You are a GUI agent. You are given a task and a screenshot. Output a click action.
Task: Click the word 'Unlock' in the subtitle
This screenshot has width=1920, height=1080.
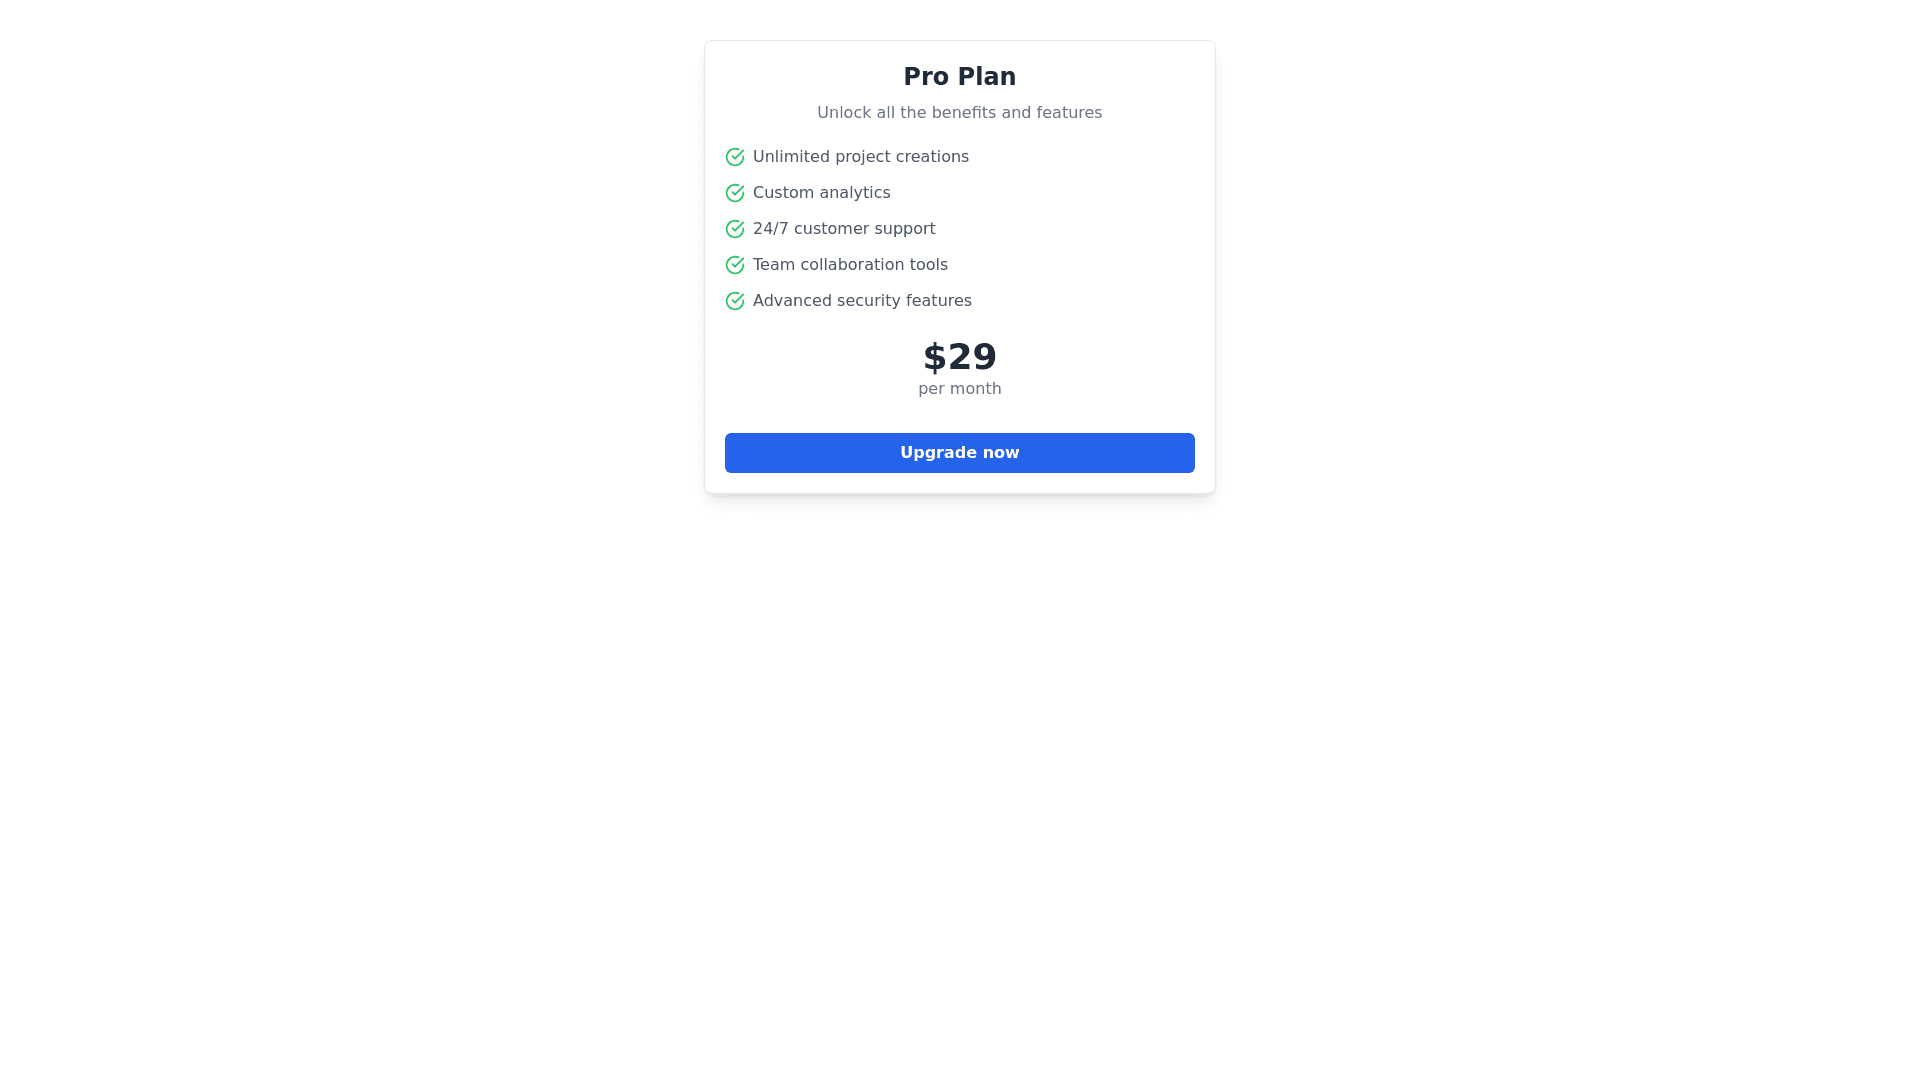844,113
